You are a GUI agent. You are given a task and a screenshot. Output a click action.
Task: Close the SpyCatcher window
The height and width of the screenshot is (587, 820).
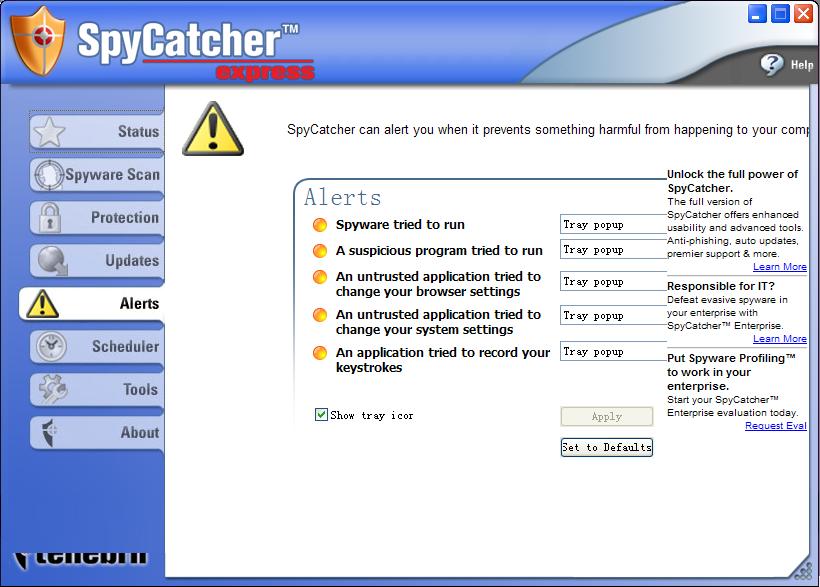pos(803,14)
